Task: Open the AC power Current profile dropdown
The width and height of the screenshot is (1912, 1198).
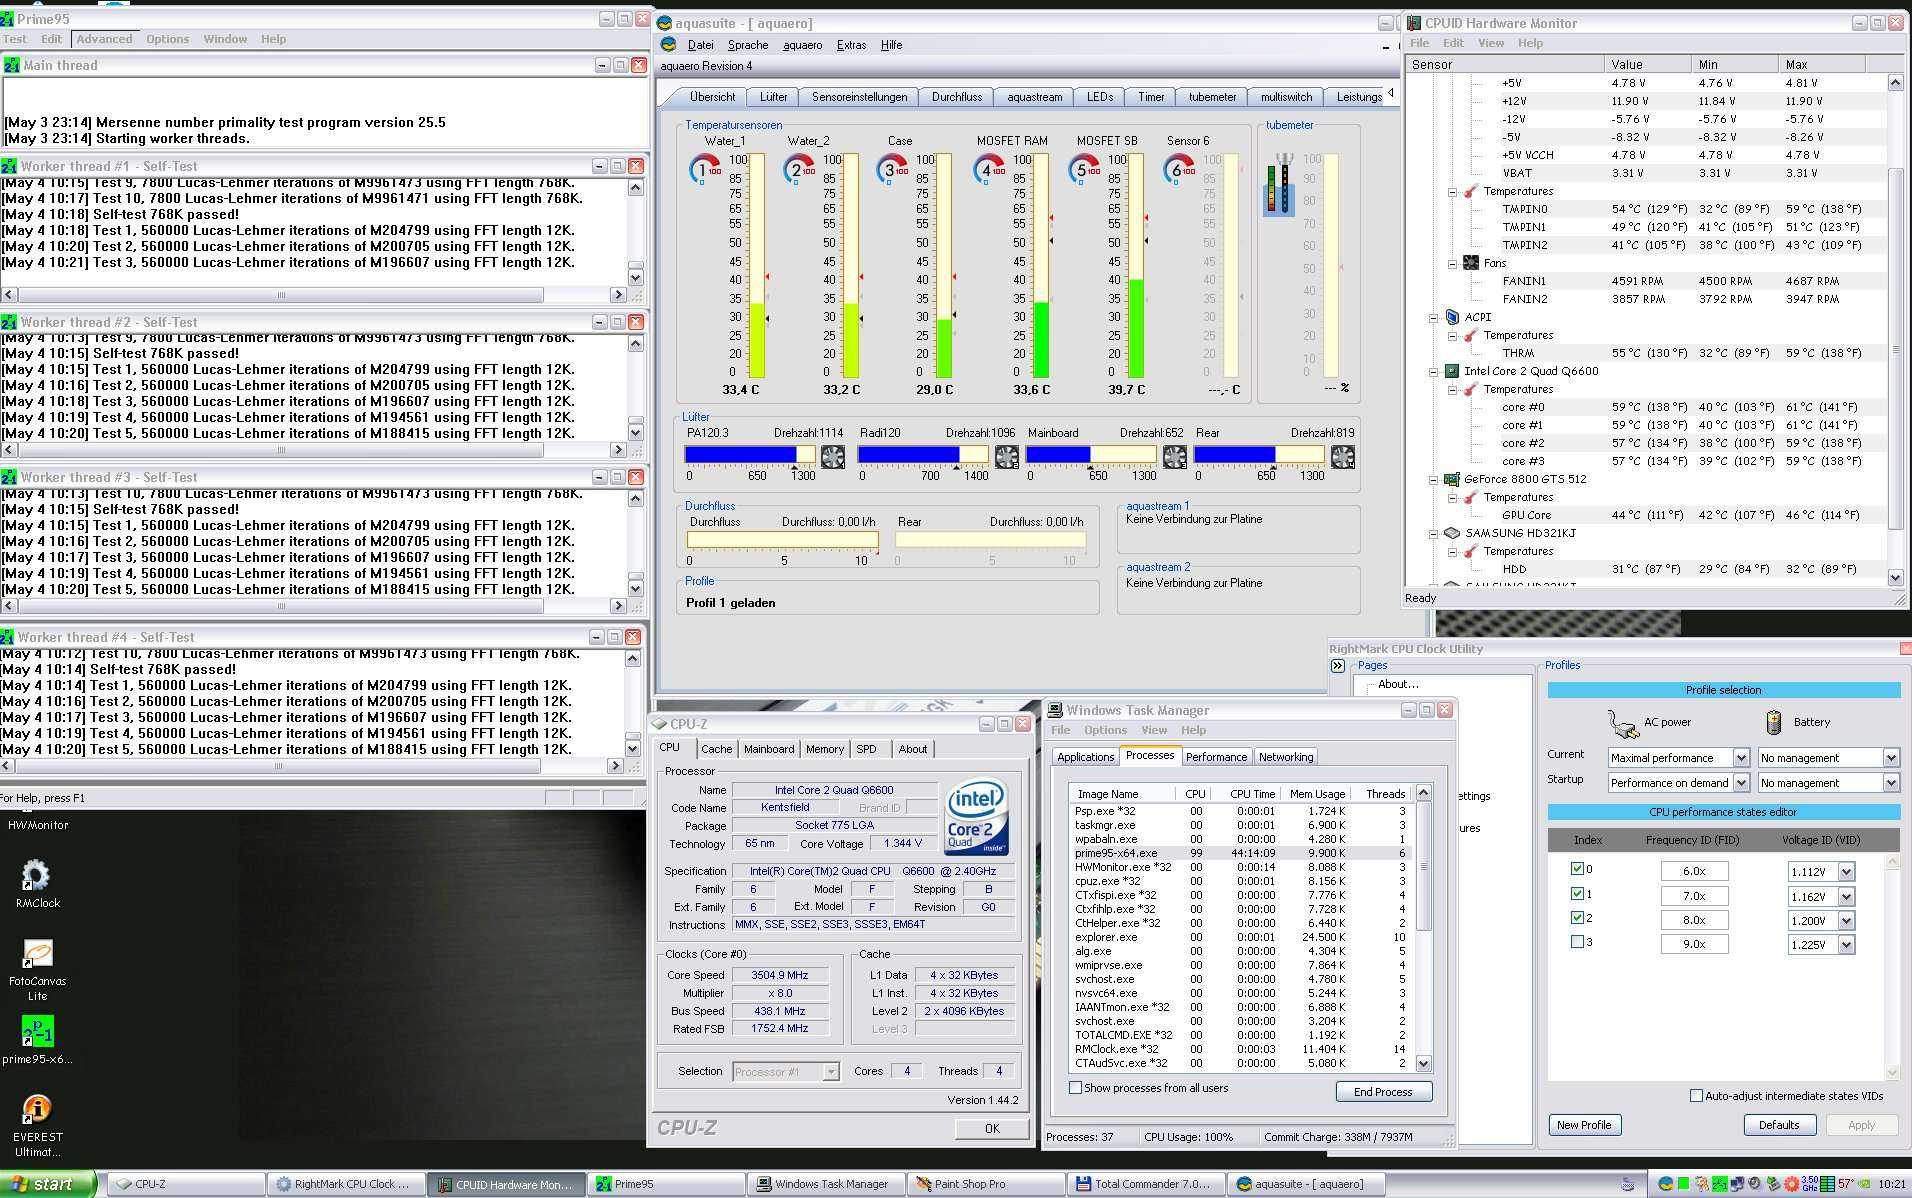Action: pos(1740,758)
